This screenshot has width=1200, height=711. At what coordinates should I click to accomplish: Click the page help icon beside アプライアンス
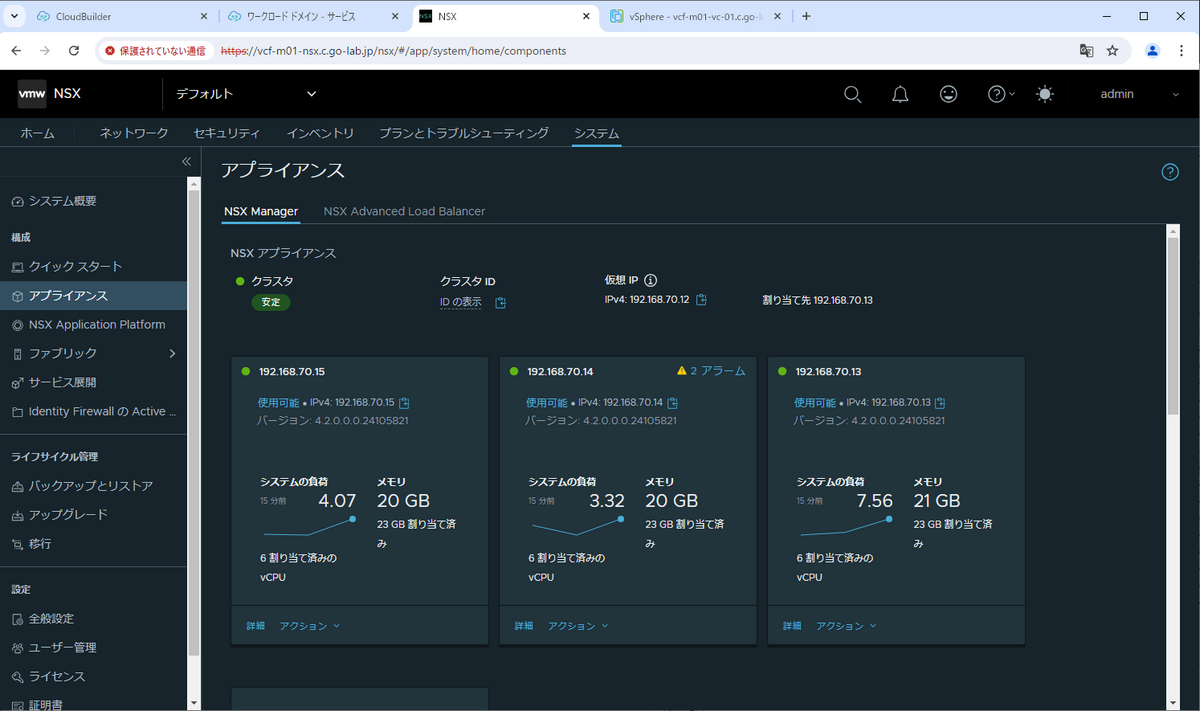click(1170, 172)
